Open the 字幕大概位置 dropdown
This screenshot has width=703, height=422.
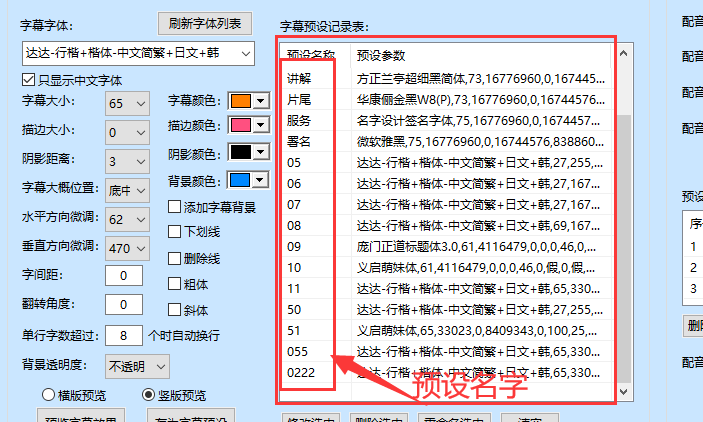pyautogui.click(x=127, y=191)
